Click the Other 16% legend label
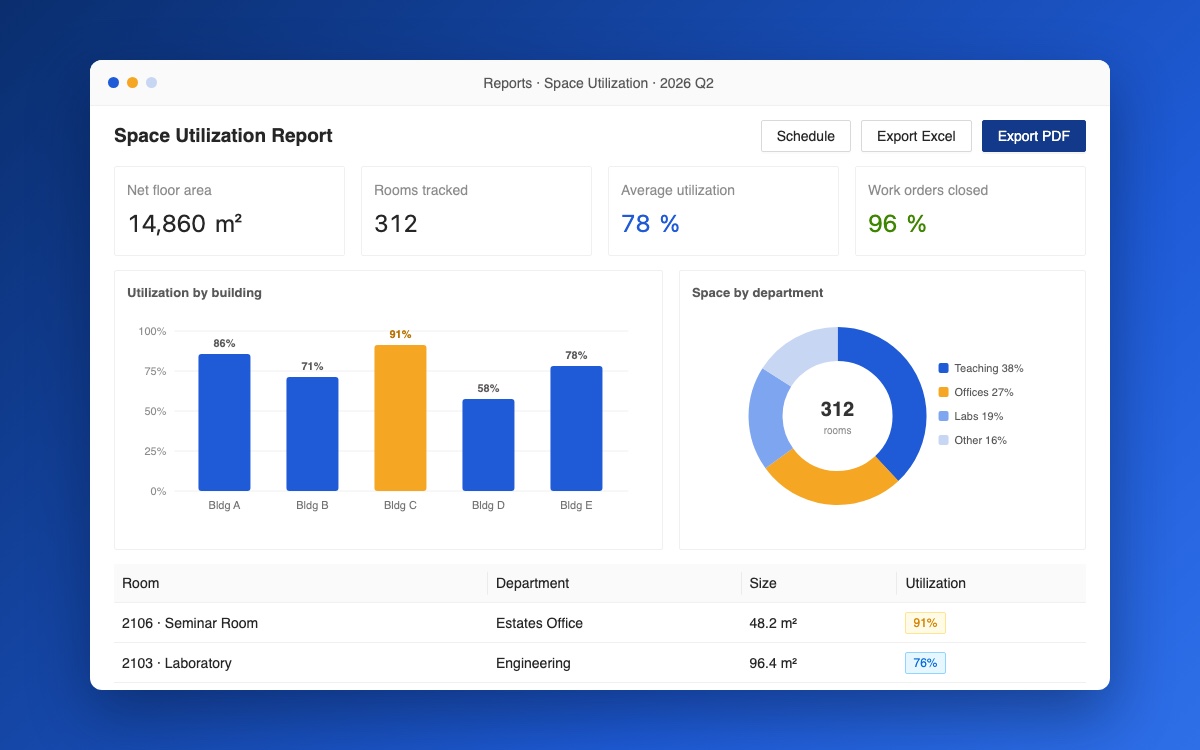The image size is (1200, 750). click(980, 440)
